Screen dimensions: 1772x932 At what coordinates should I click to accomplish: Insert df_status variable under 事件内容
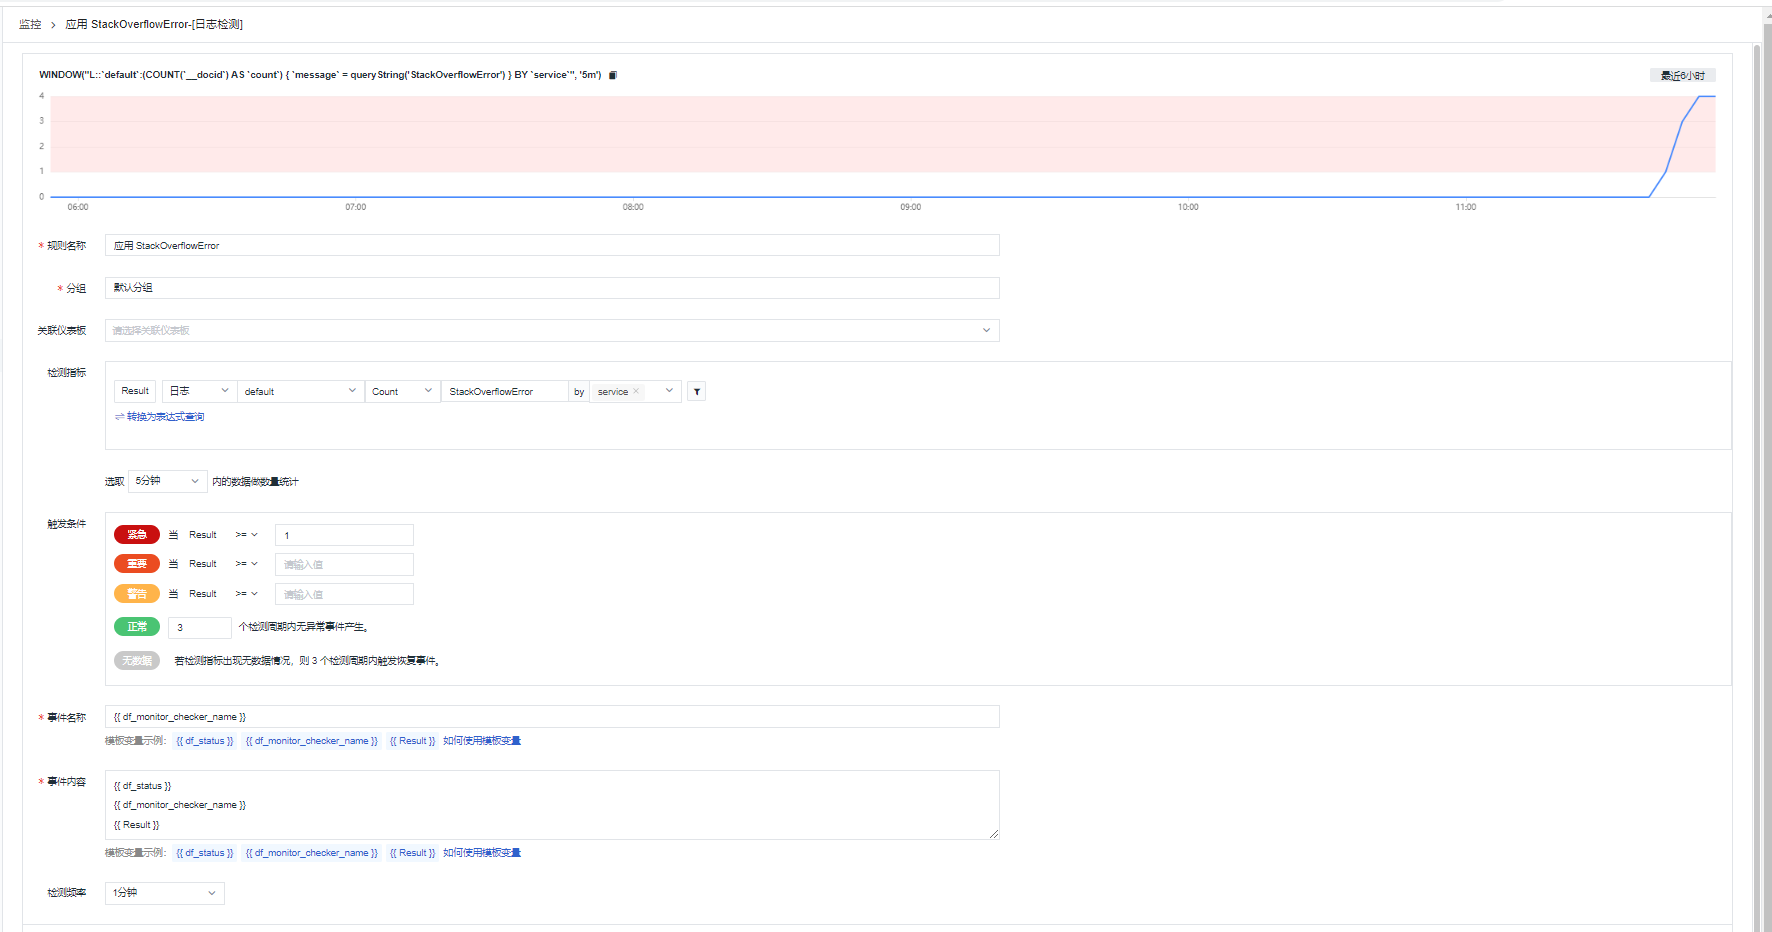[x=205, y=853]
